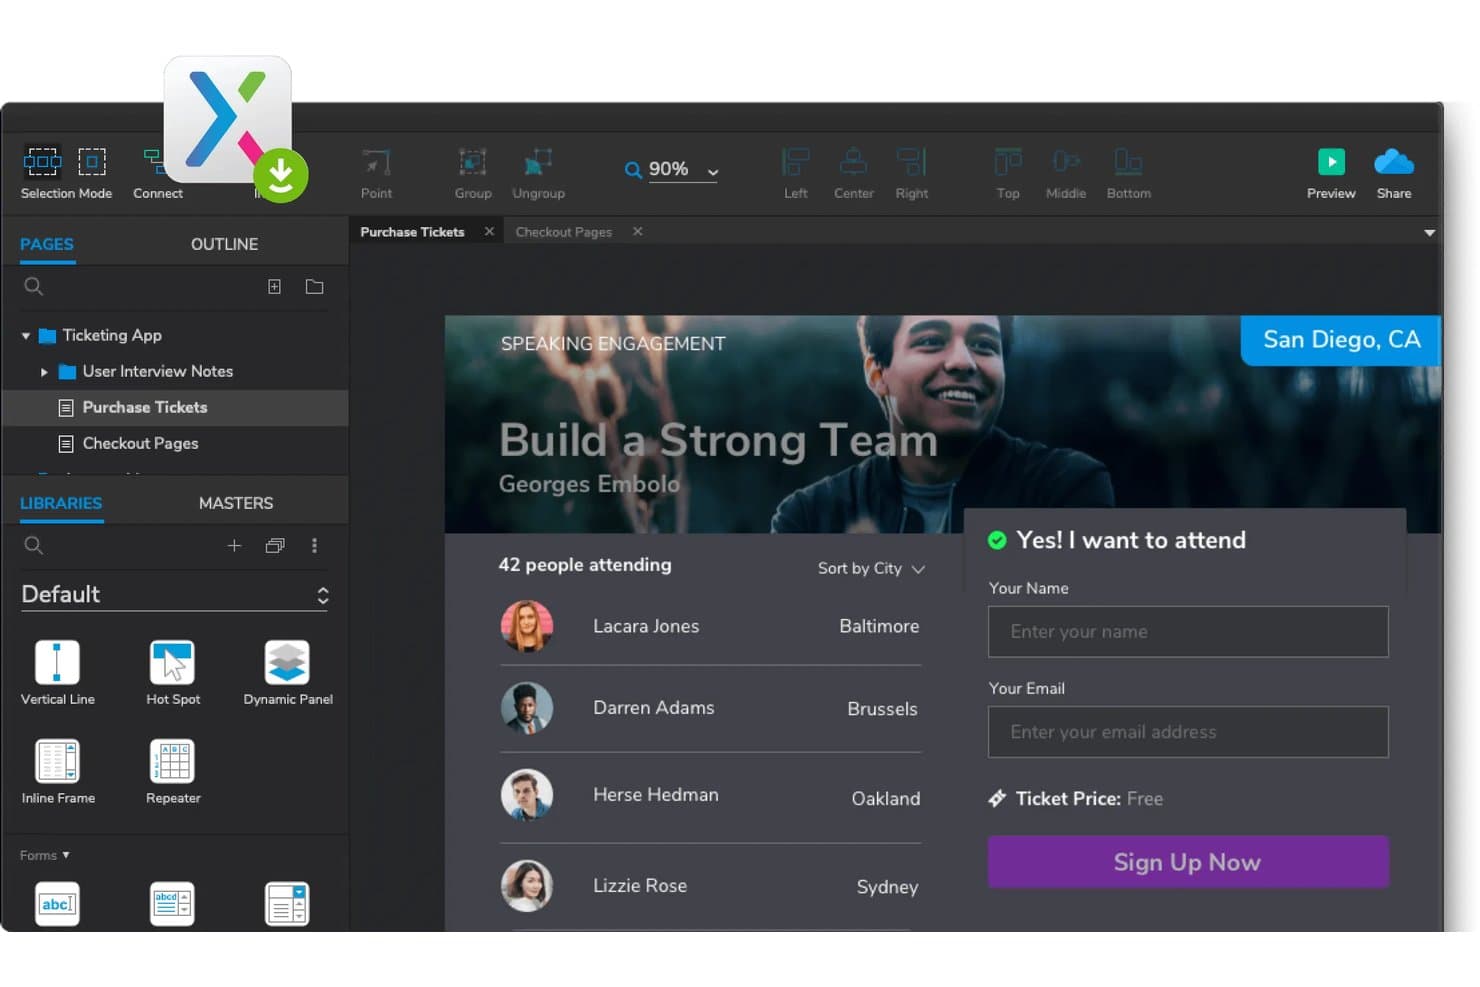Open the 90% zoom dropdown
This screenshot has width=1480, height=987.
pos(672,170)
